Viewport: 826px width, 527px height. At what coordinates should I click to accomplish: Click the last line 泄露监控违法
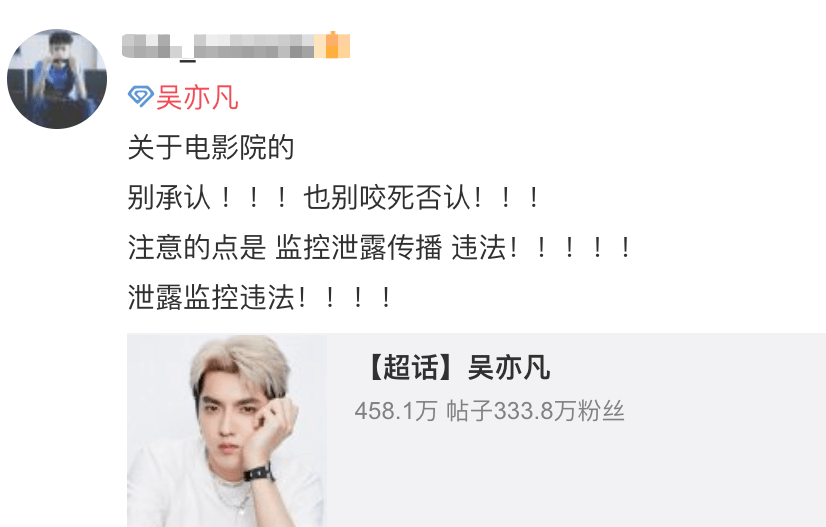[211, 297]
